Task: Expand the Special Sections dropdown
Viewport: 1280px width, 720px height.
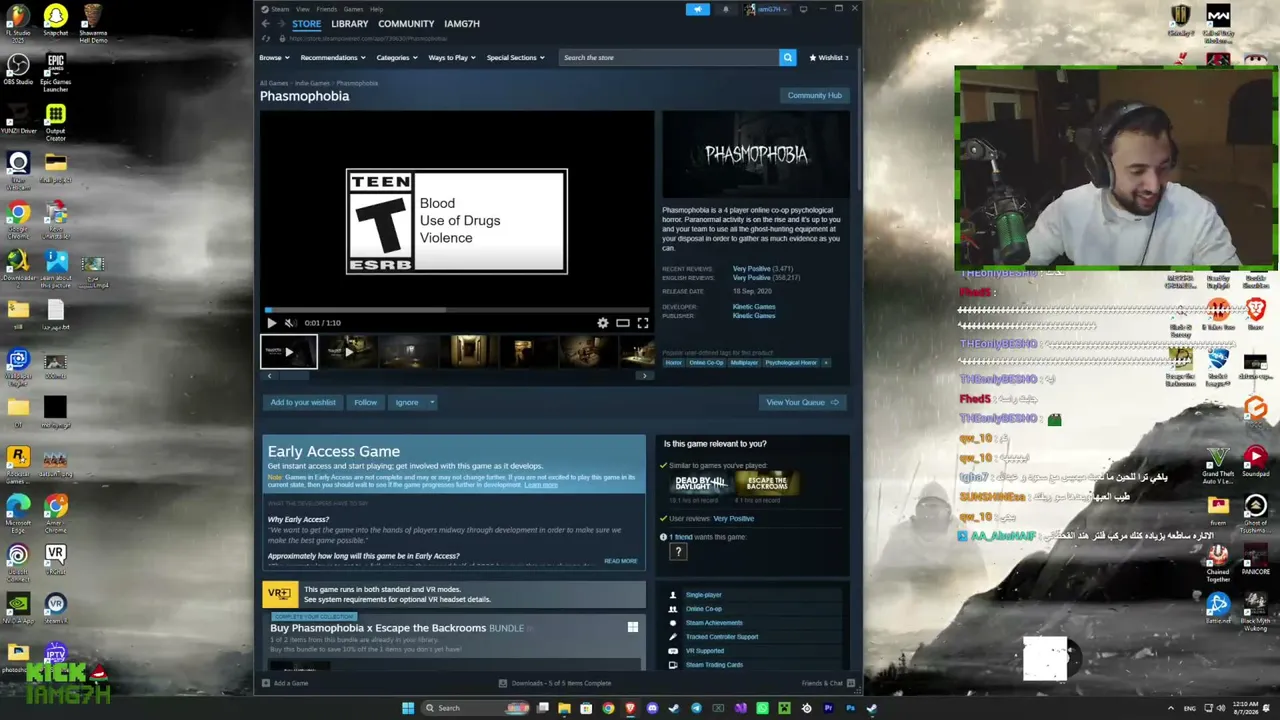Action: [x=515, y=57]
